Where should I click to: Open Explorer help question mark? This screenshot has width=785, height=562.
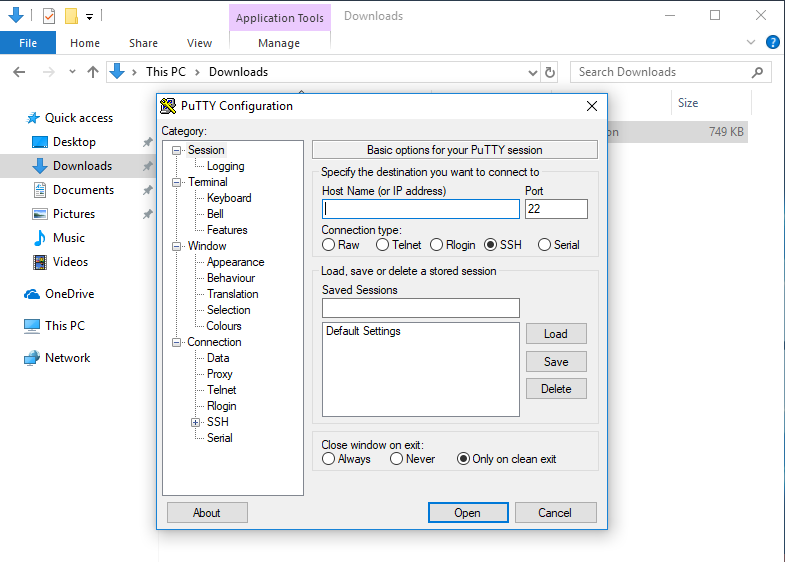pos(772,42)
